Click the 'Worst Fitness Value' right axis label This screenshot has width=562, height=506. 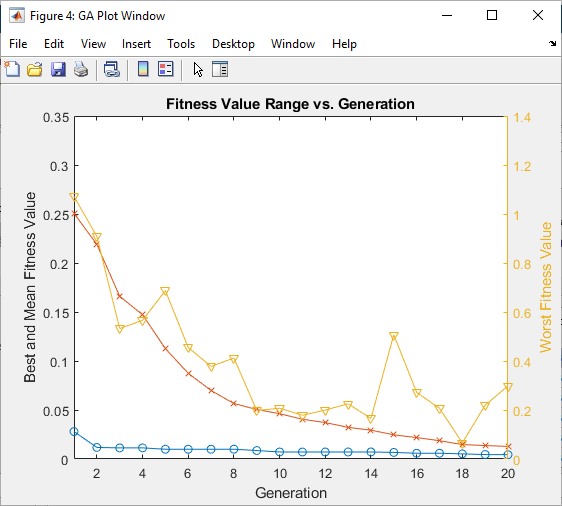(546, 287)
